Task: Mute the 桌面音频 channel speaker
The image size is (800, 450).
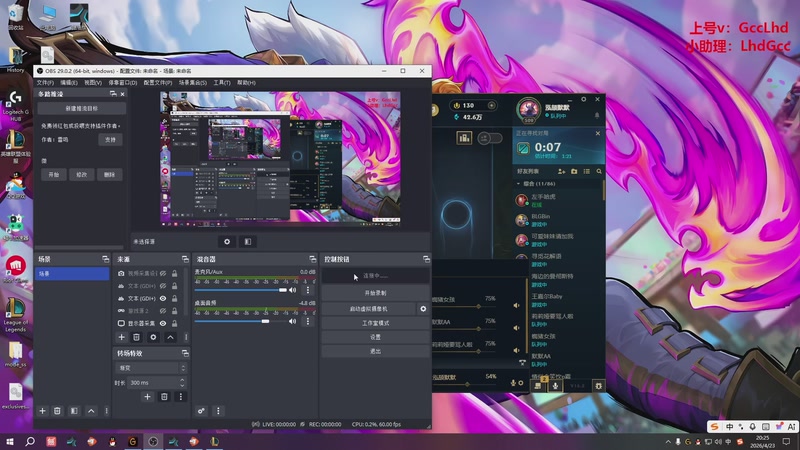Action: tap(292, 321)
